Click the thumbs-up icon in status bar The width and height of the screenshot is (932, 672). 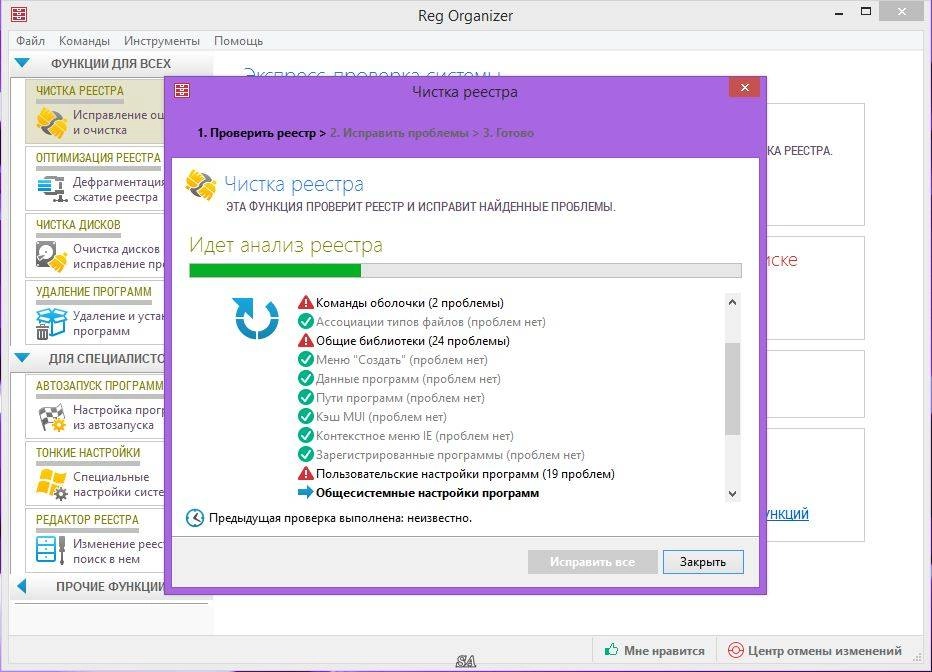pos(611,649)
